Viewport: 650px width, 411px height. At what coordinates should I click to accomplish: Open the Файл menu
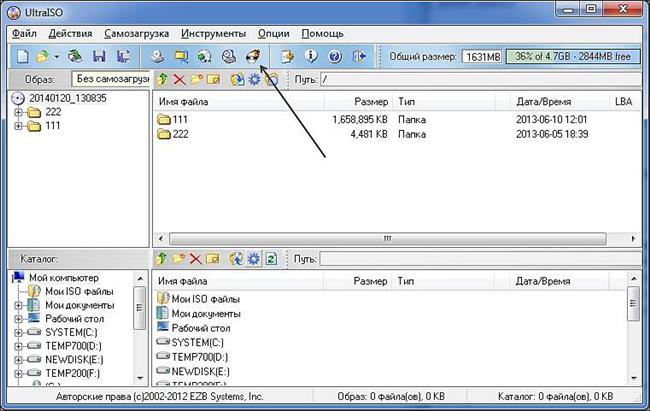coord(24,34)
